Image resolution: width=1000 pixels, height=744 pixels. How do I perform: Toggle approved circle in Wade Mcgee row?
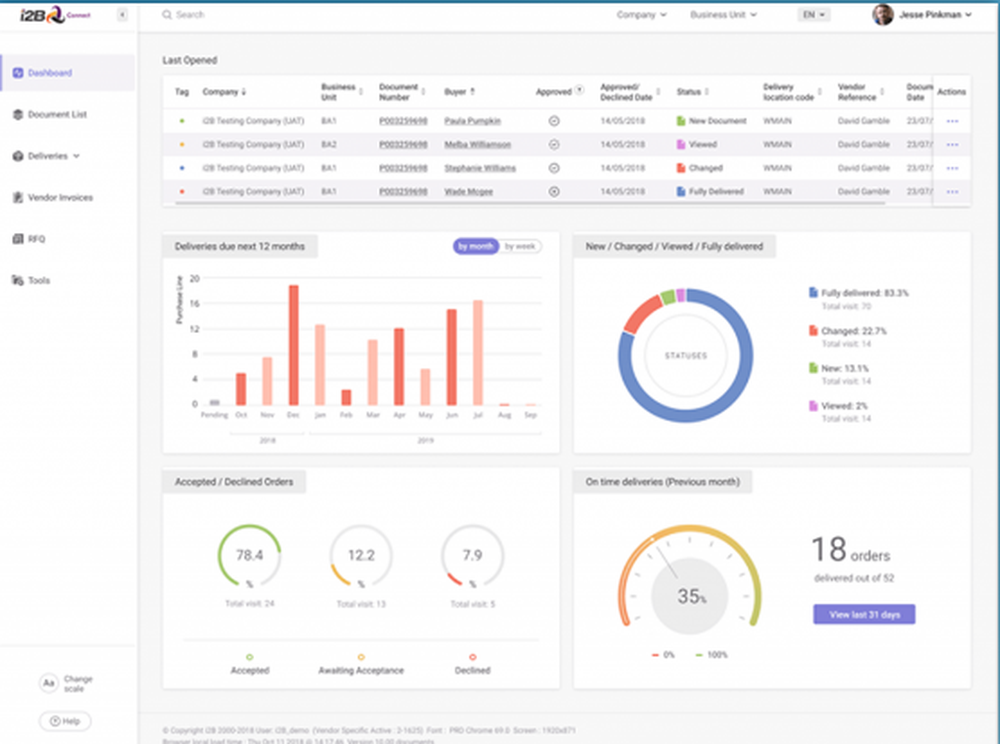pyautogui.click(x=554, y=192)
